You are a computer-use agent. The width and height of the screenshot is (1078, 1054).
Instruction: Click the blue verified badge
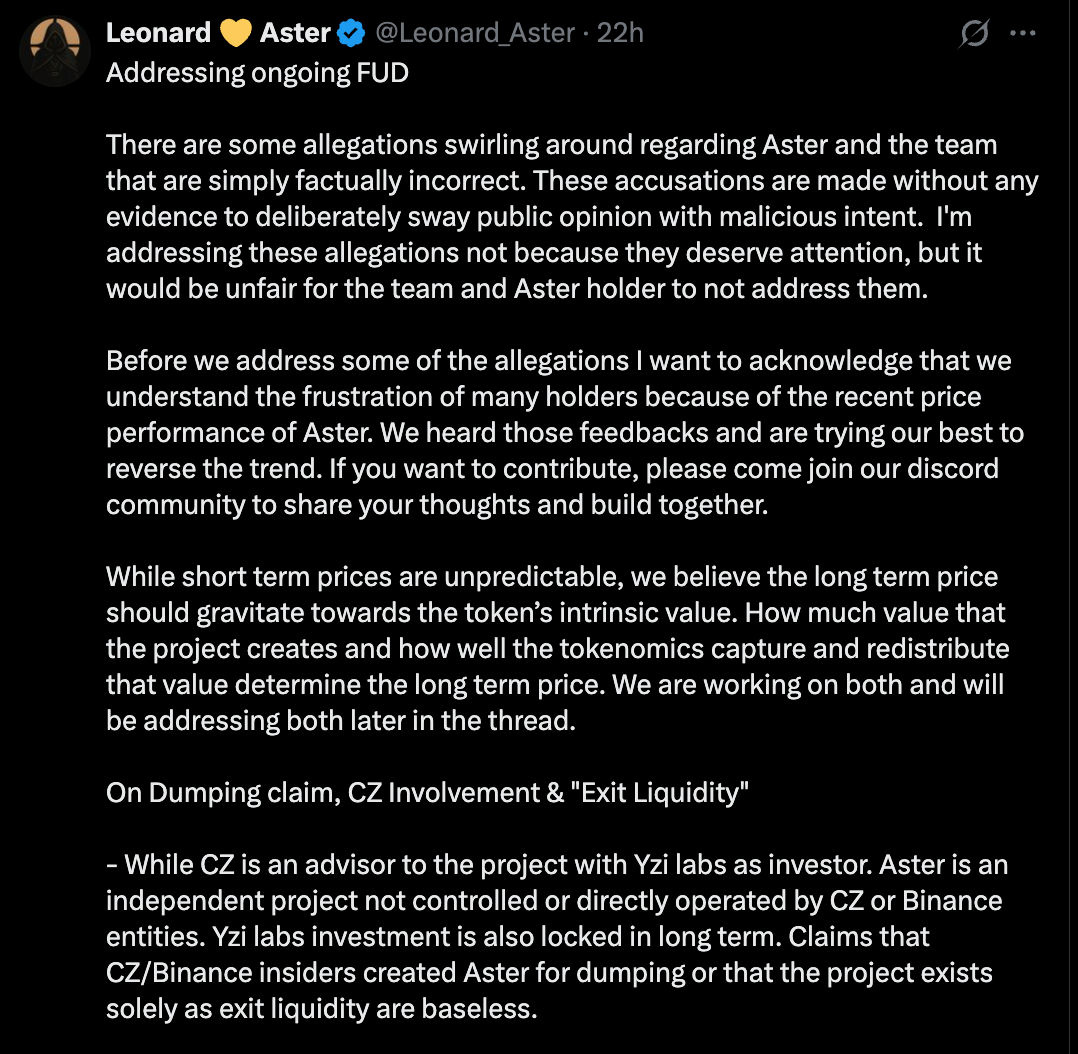click(350, 34)
